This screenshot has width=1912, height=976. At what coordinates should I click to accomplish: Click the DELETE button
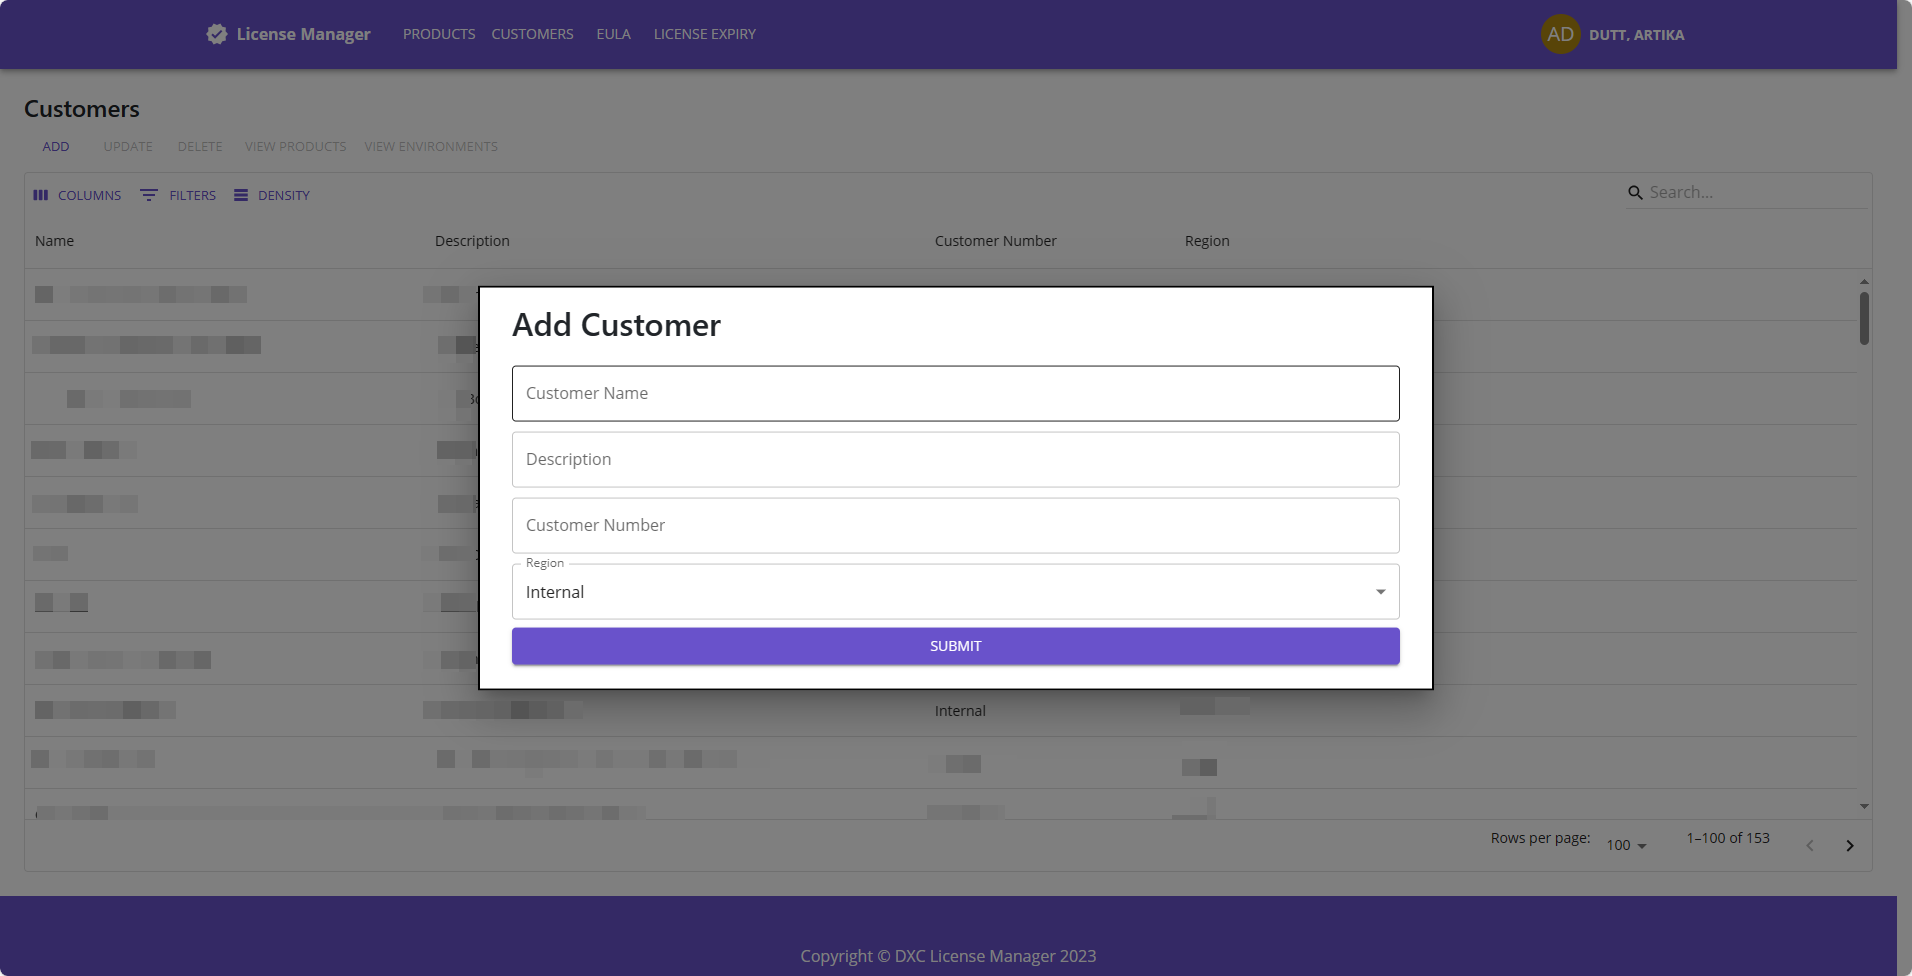point(200,146)
